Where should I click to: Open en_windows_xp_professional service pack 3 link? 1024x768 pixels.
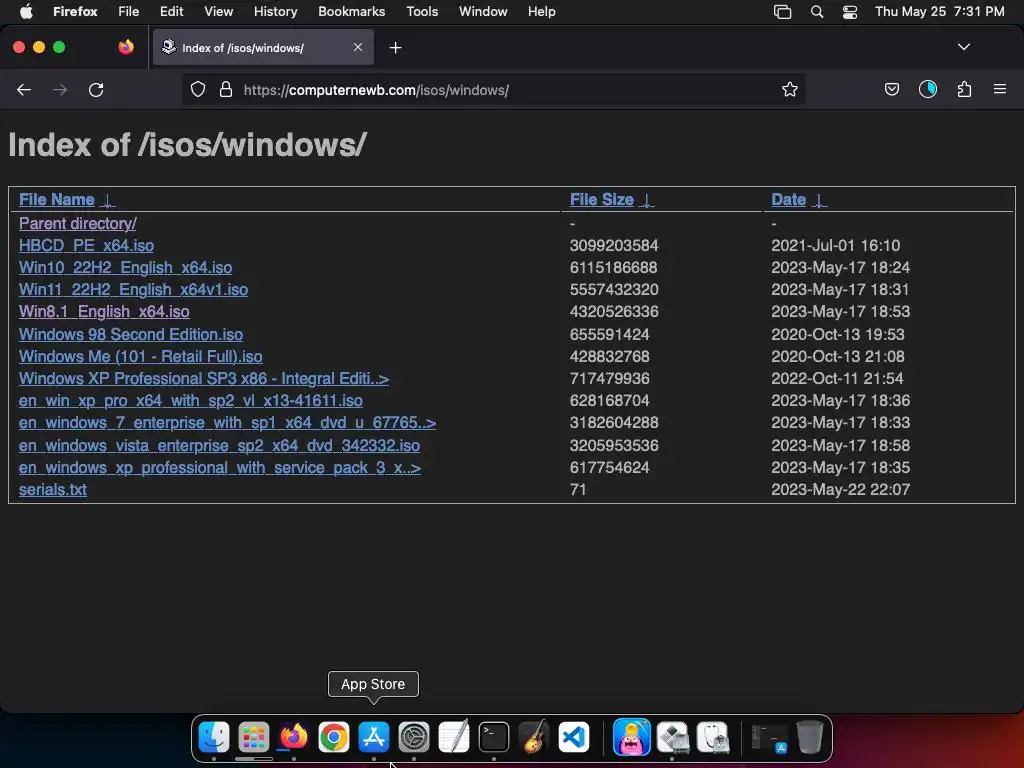tap(220, 468)
